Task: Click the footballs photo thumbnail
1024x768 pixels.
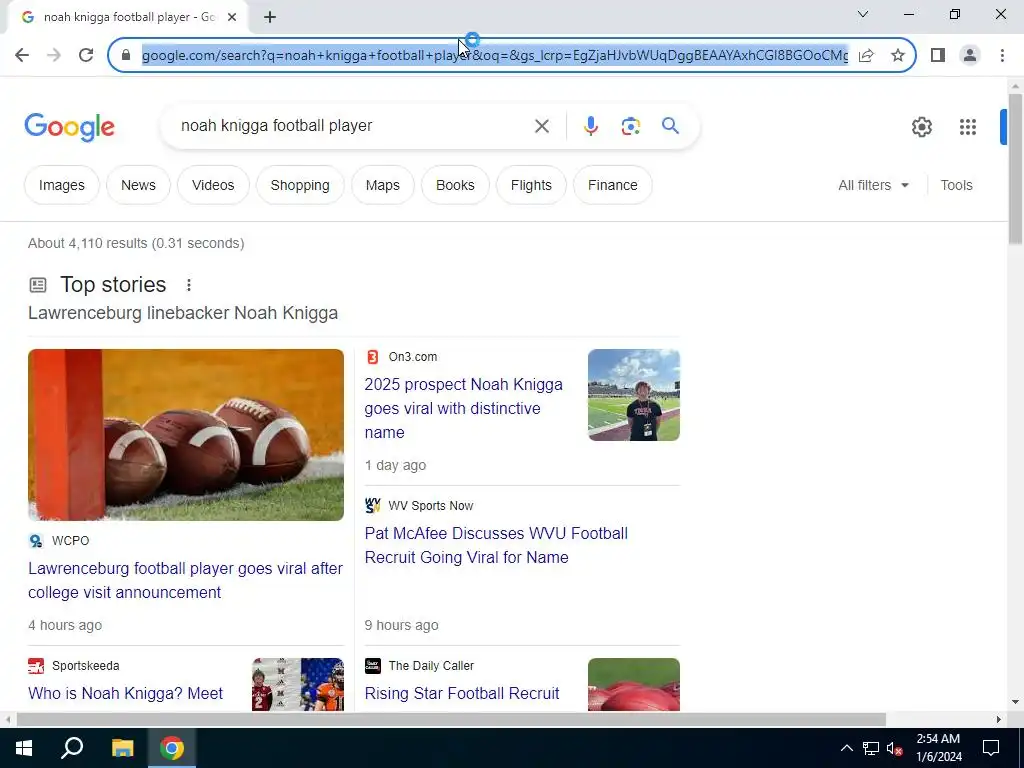Action: (186, 435)
